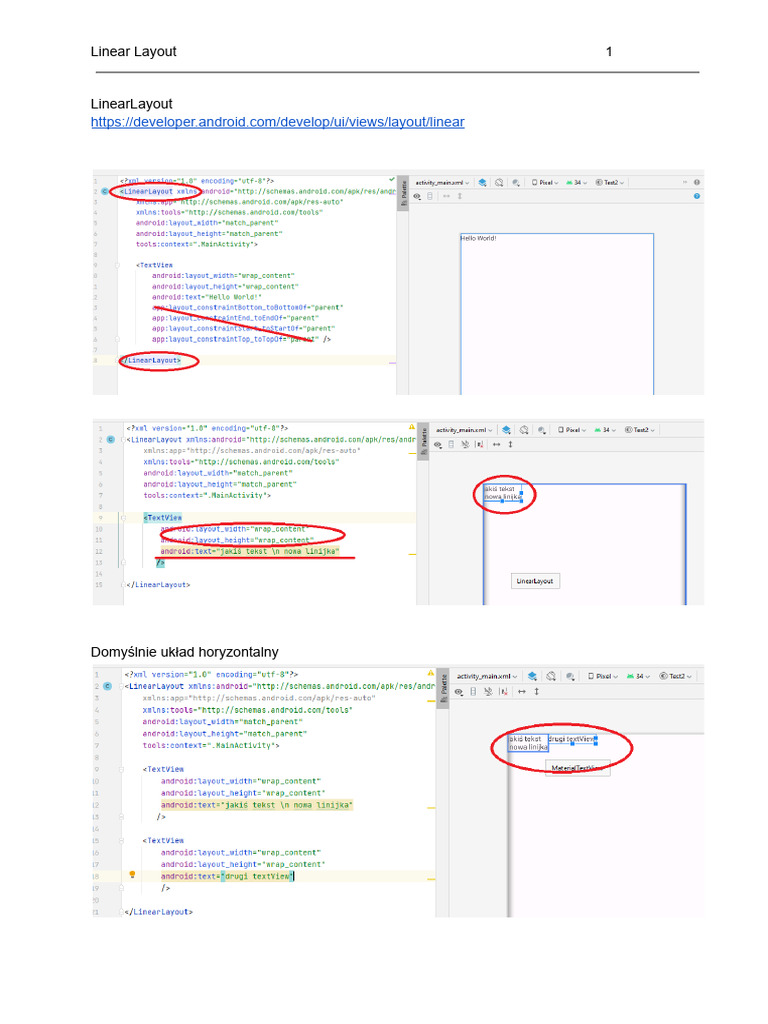Image resolution: width=768 pixels, height=1024 pixels.
Task: Click vertical expand arrow icon in first screenshot
Action: [x=460, y=196]
